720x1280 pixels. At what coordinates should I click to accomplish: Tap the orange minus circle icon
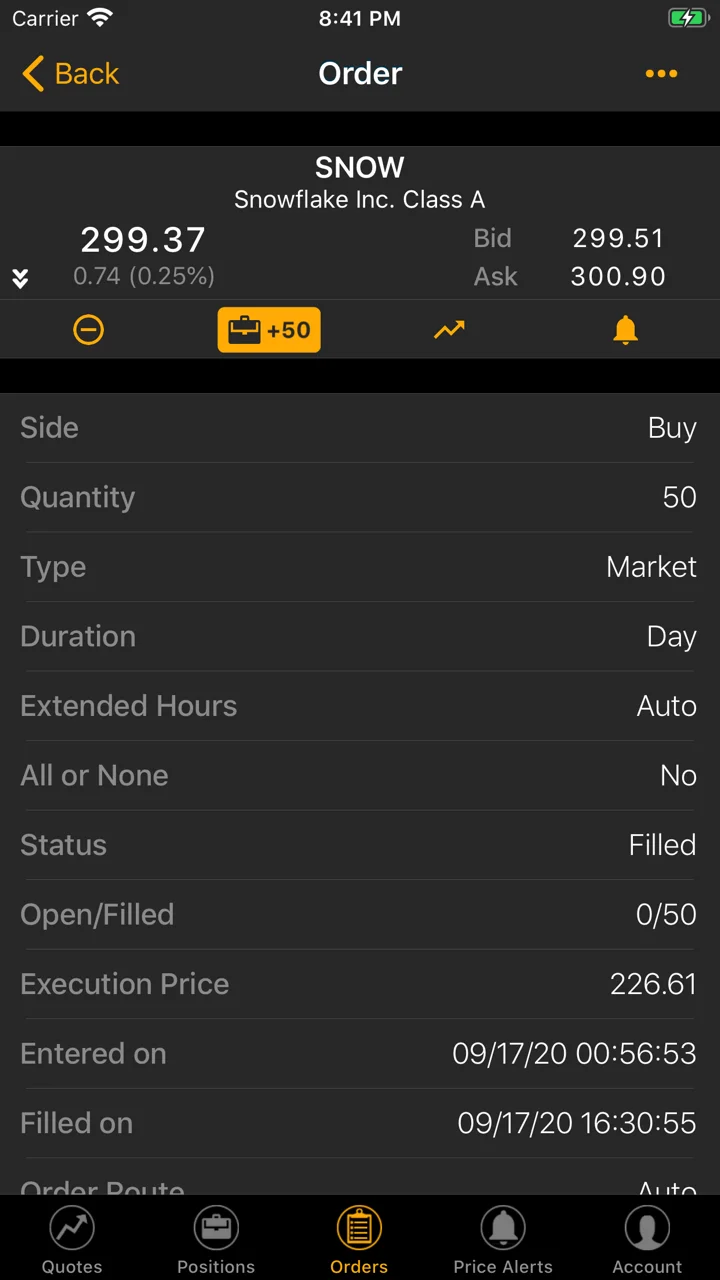point(89,330)
